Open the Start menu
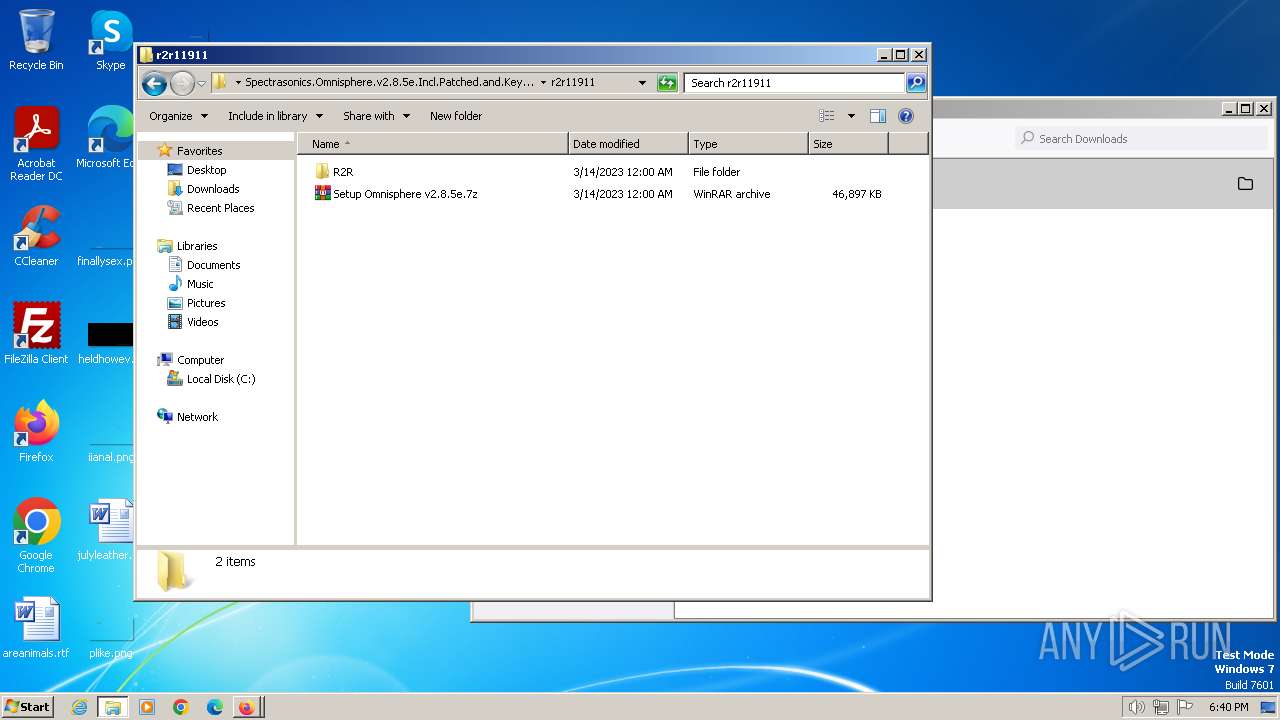 click(x=28, y=707)
